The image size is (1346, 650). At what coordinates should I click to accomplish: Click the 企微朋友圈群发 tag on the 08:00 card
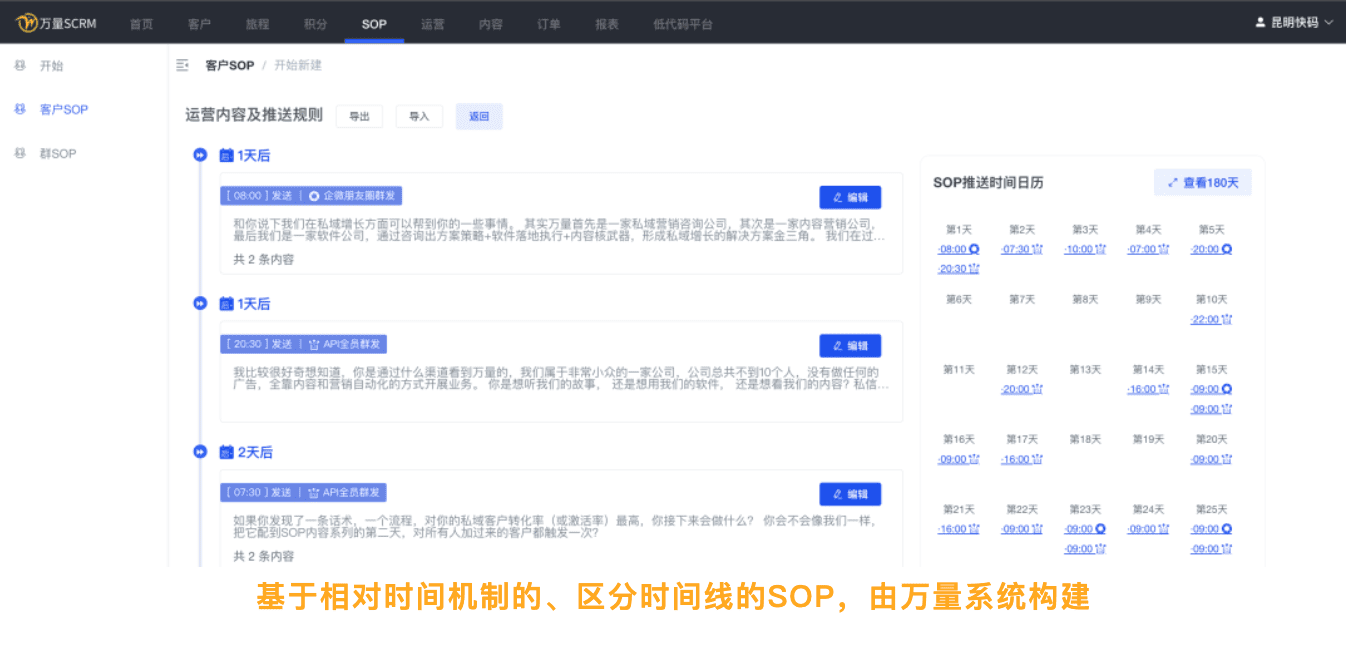pos(352,196)
